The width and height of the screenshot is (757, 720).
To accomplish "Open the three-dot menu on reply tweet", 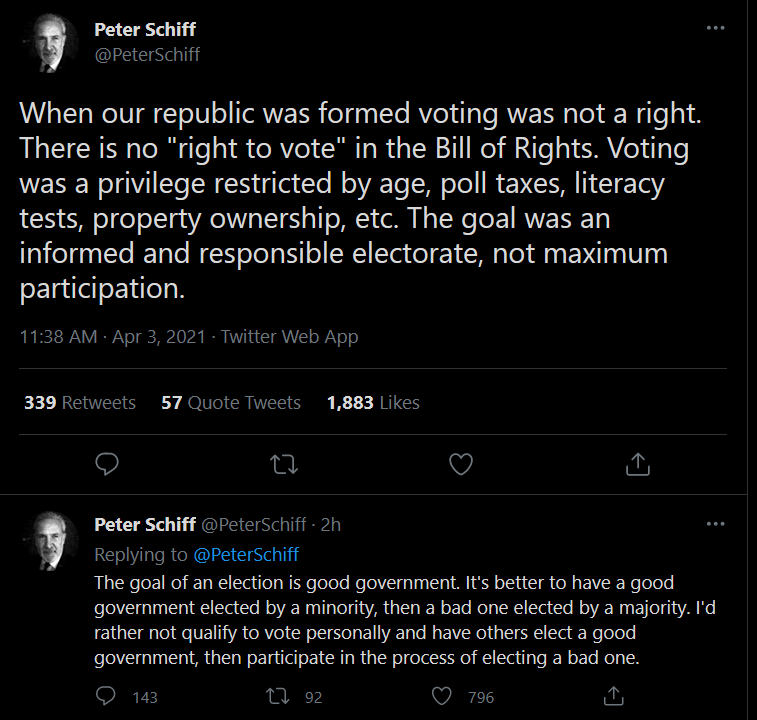I will pyautogui.click(x=715, y=523).
